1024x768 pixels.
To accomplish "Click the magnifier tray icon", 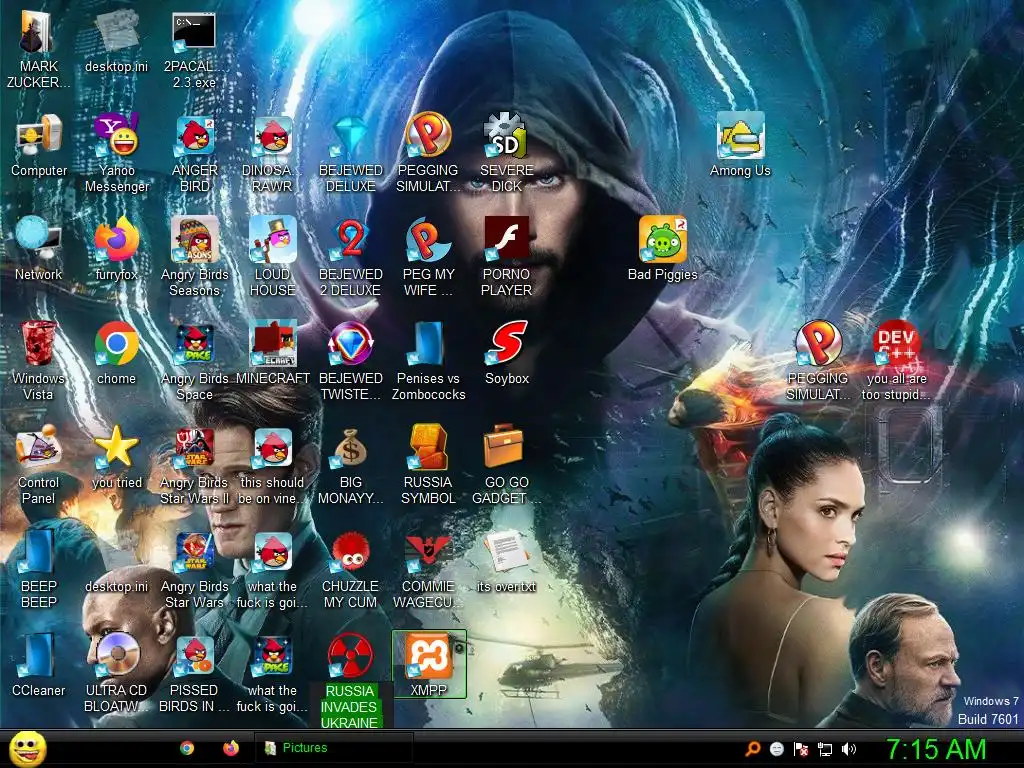I will (x=752, y=748).
